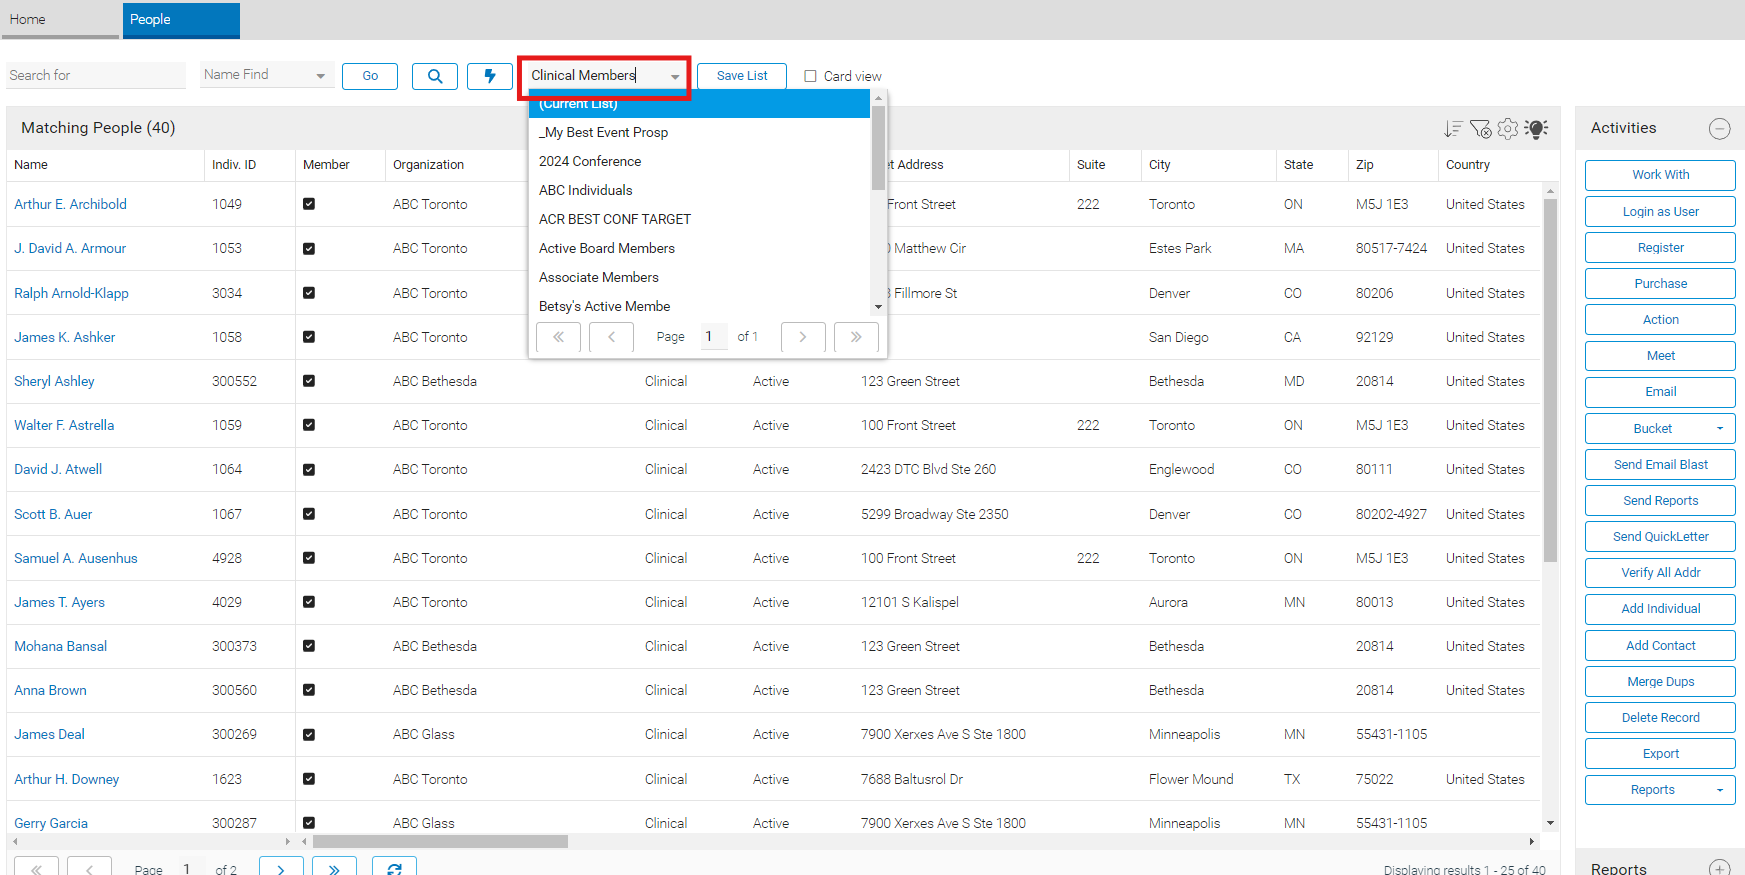Click the lightbulb tips icon
This screenshot has height=875, width=1745.
[1537, 129]
